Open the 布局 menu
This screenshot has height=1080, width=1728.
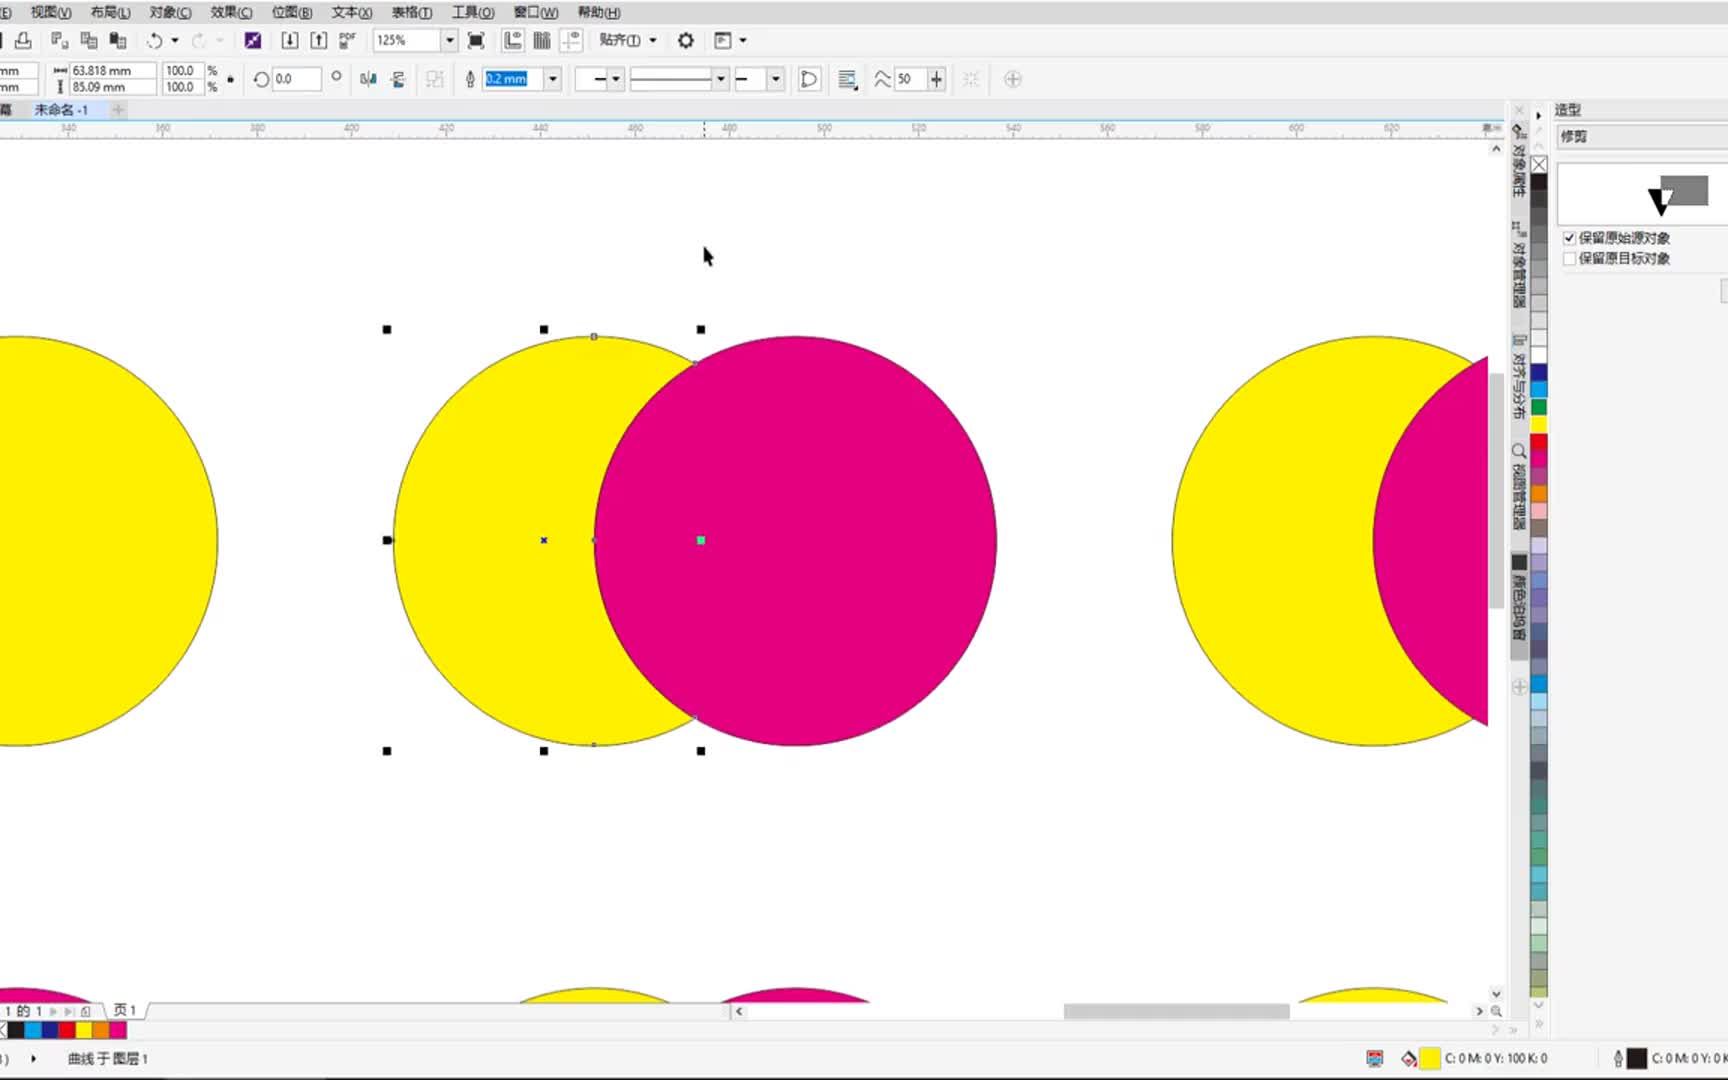110,12
